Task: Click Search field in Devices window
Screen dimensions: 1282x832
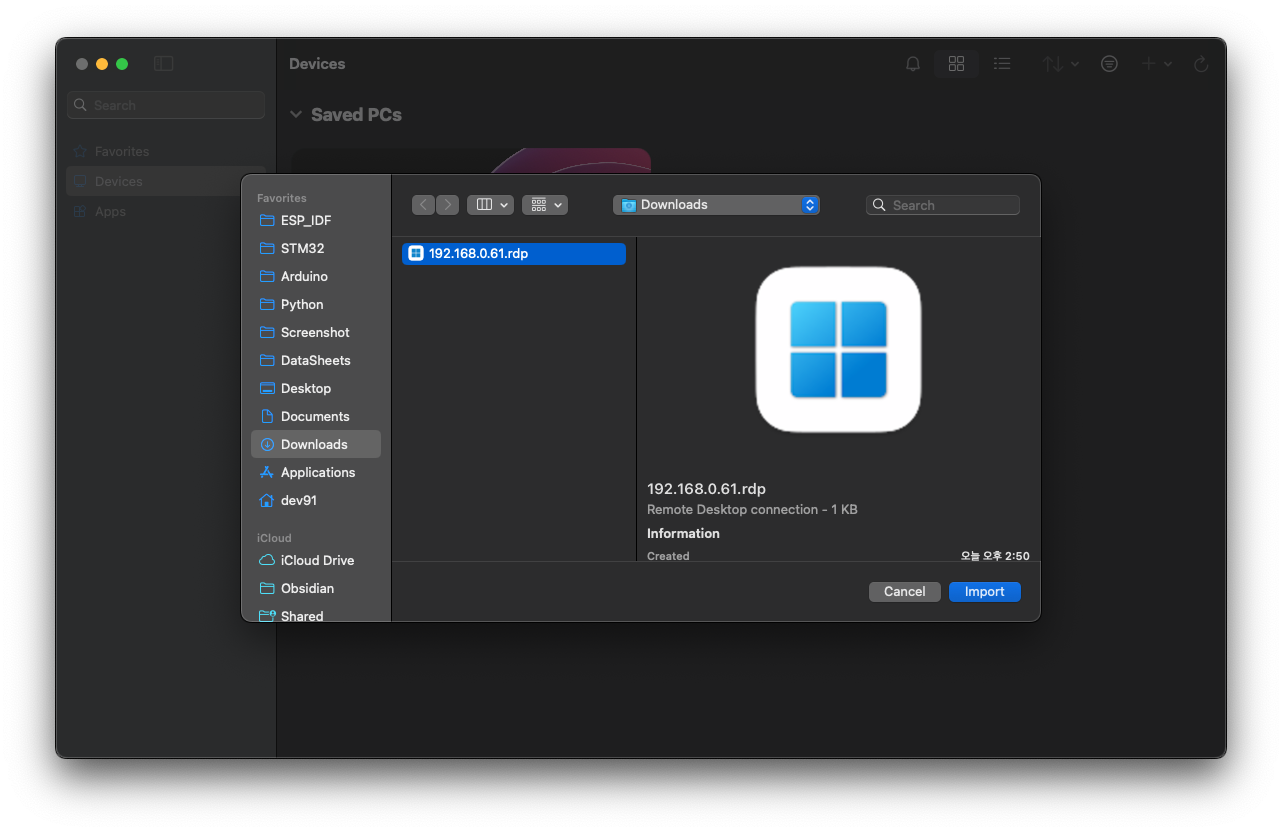Action: pyautogui.click(x=166, y=105)
